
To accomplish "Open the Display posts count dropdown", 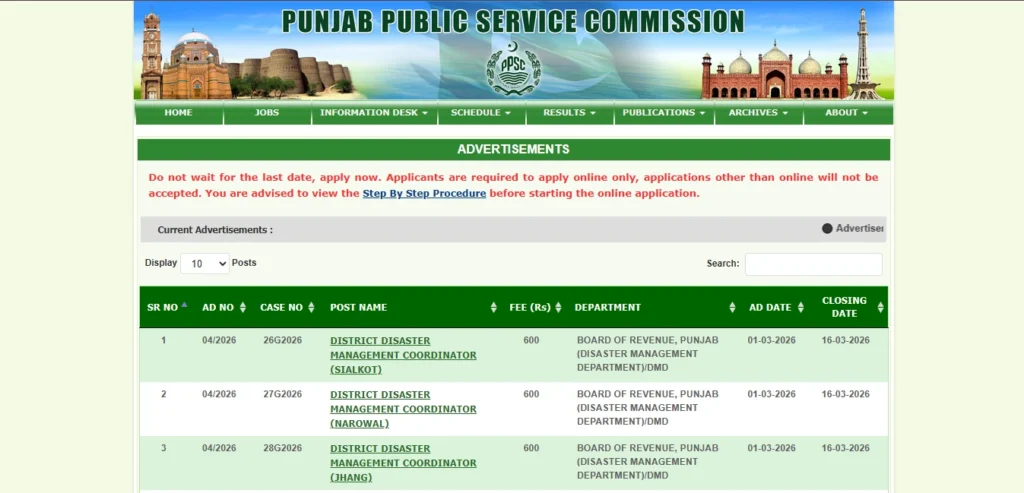I will pos(204,264).
